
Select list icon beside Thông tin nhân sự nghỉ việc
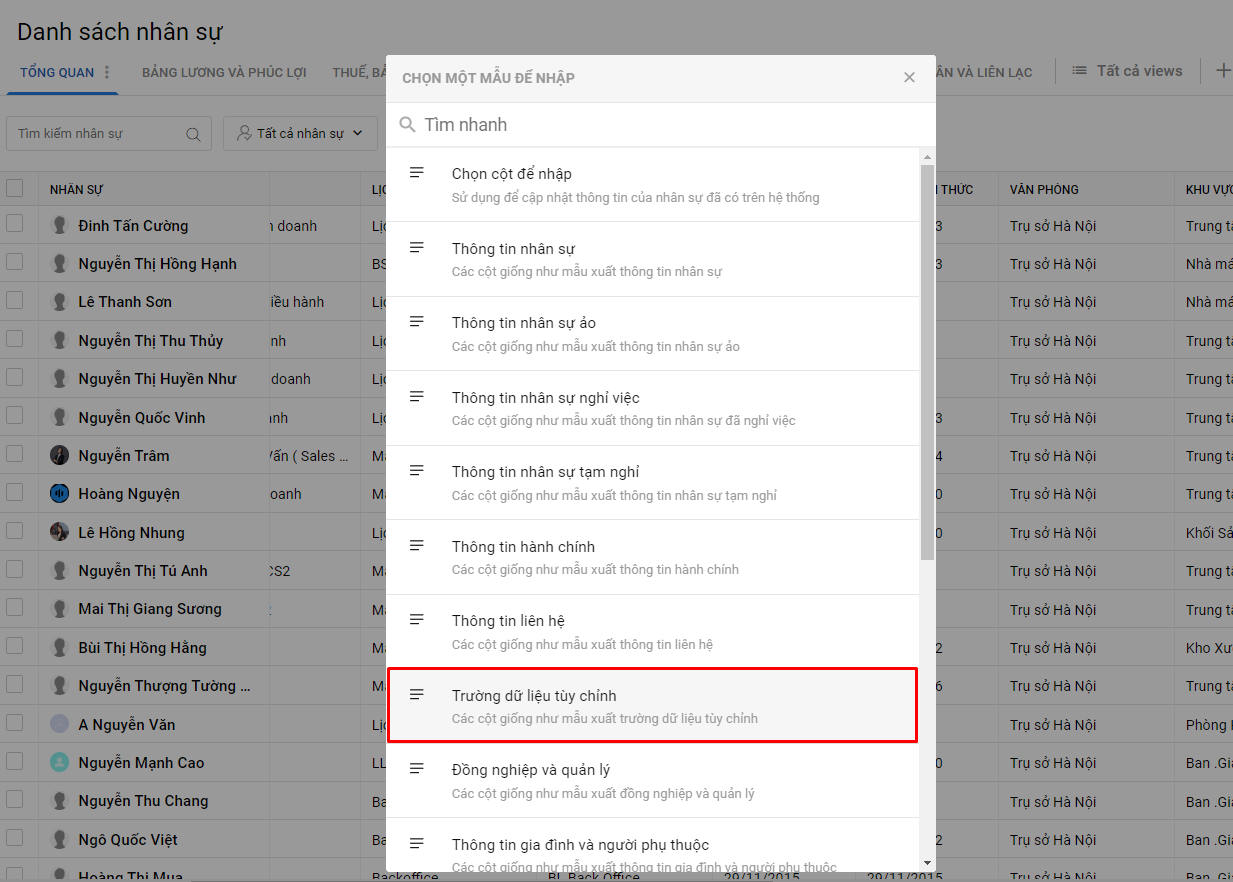(x=417, y=396)
